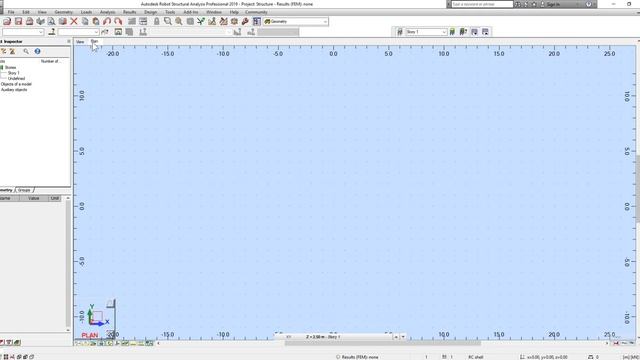Click the blue info icon in the Inspector panel

(38, 51)
